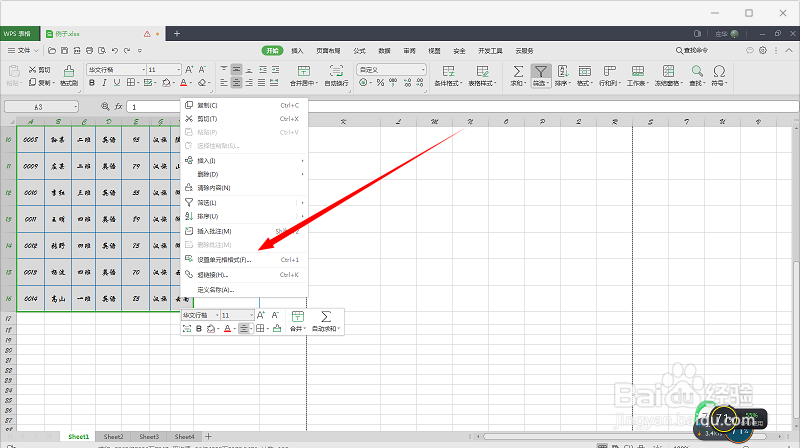Toggle Italic formatting in ribbon
The height and width of the screenshot is (448, 800).
(x=104, y=83)
